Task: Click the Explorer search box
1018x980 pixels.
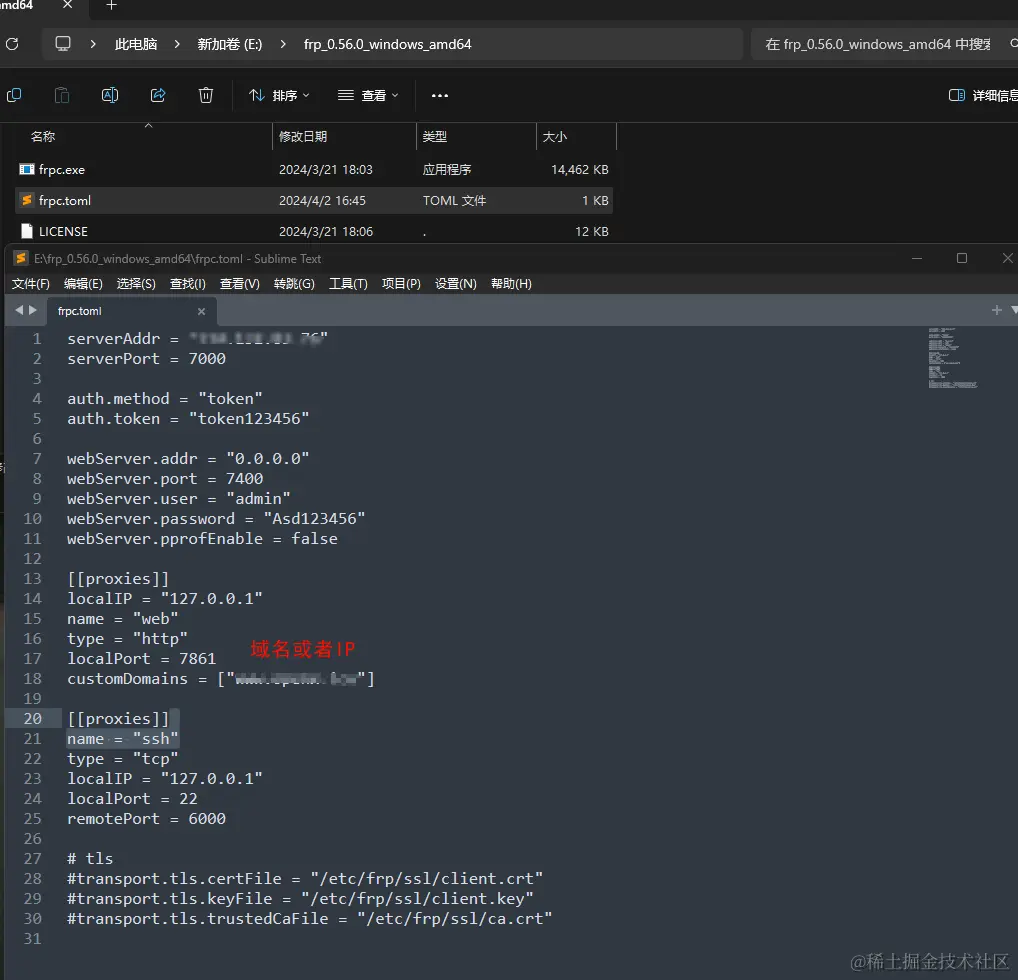Action: click(x=883, y=44)
